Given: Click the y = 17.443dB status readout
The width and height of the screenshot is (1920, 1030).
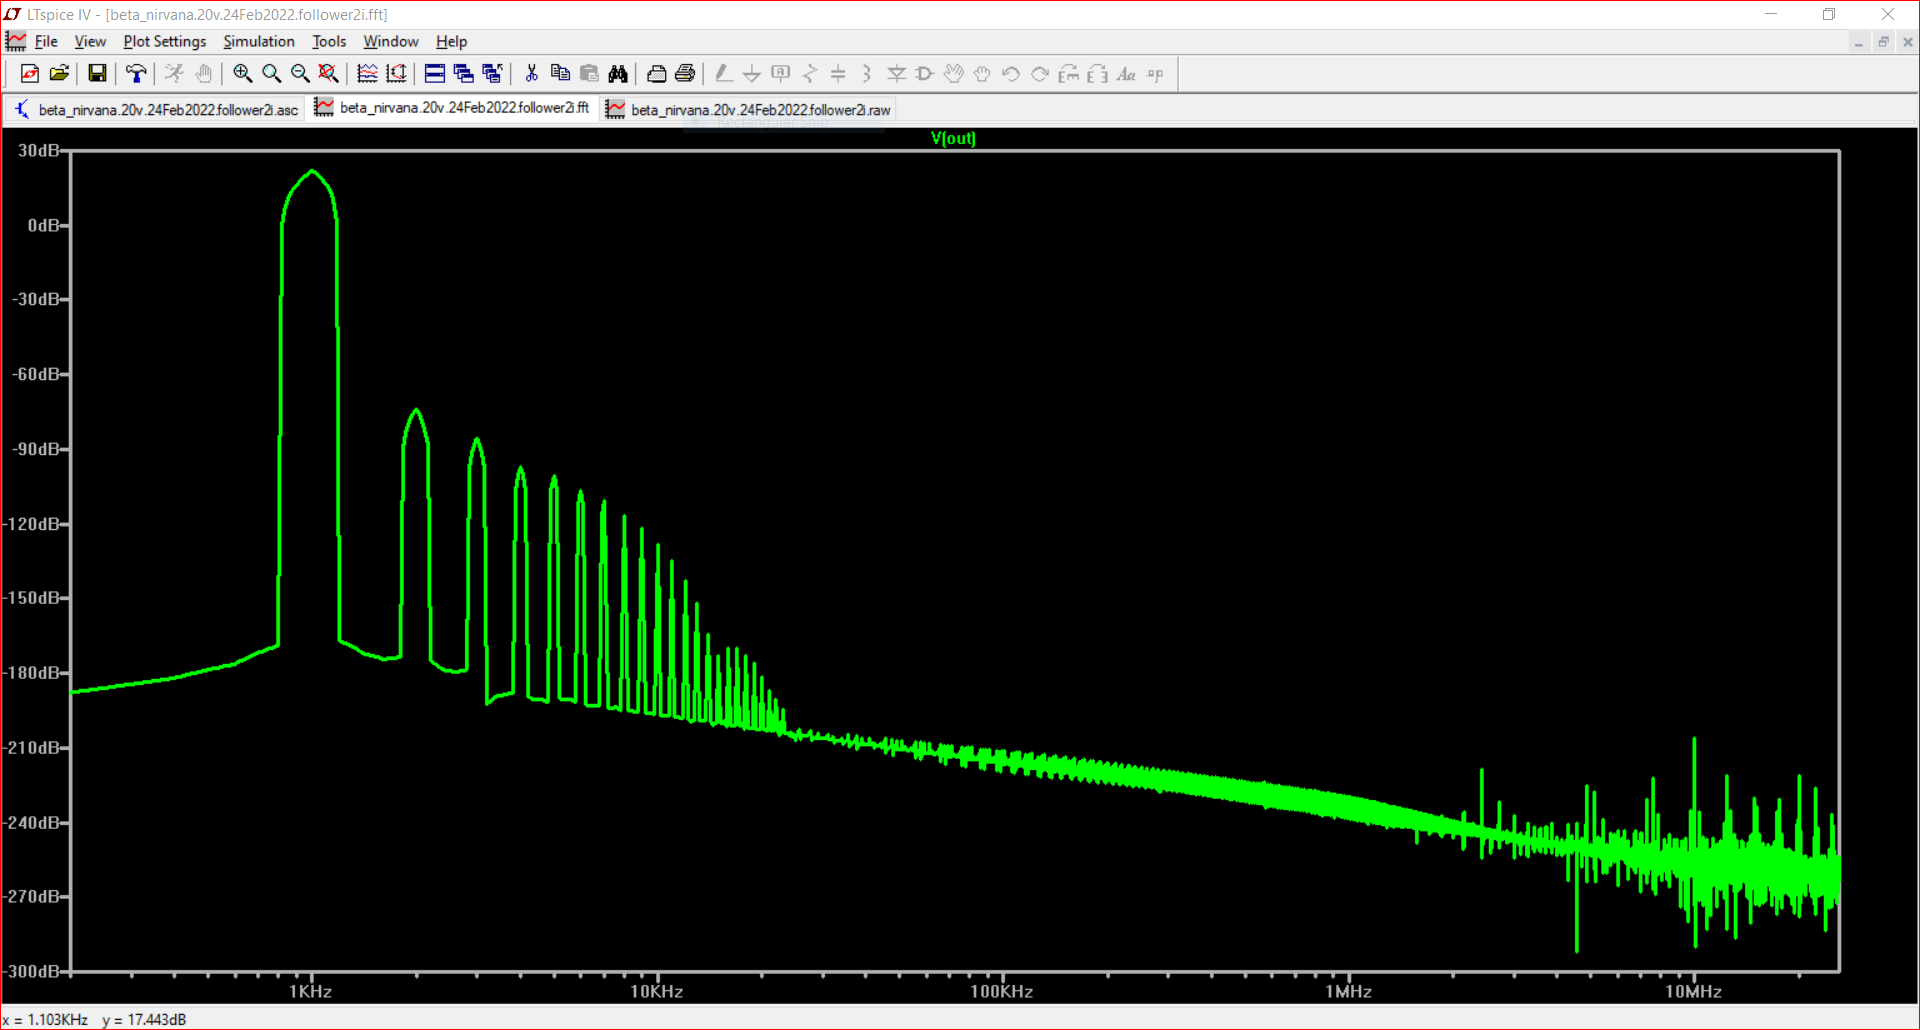Looking at the screenshot, I should coord(144,1019).
